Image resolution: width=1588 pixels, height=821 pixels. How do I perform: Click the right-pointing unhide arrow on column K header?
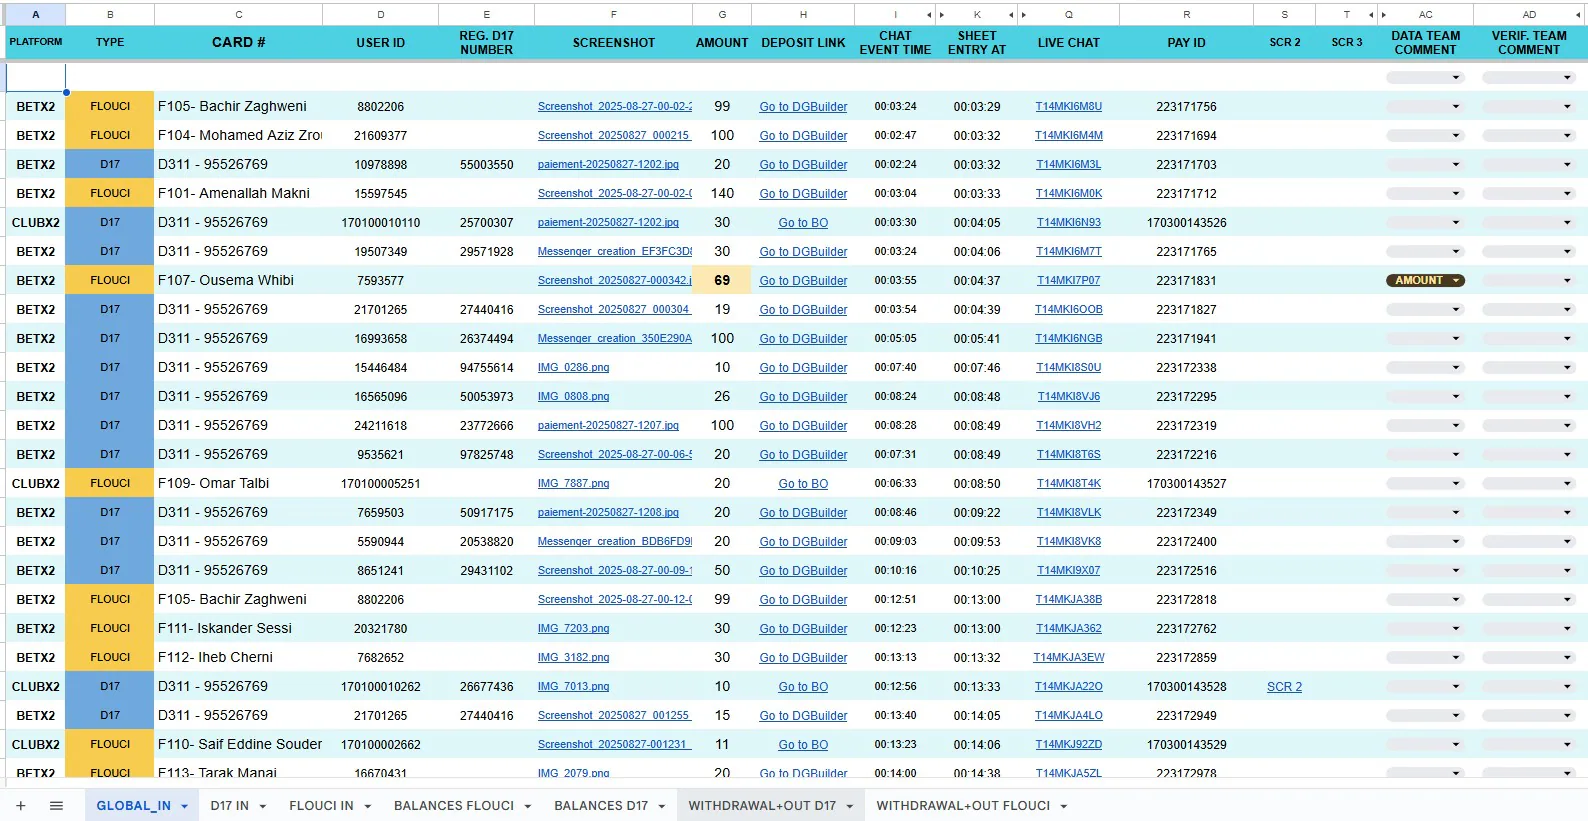pos(941,15)
